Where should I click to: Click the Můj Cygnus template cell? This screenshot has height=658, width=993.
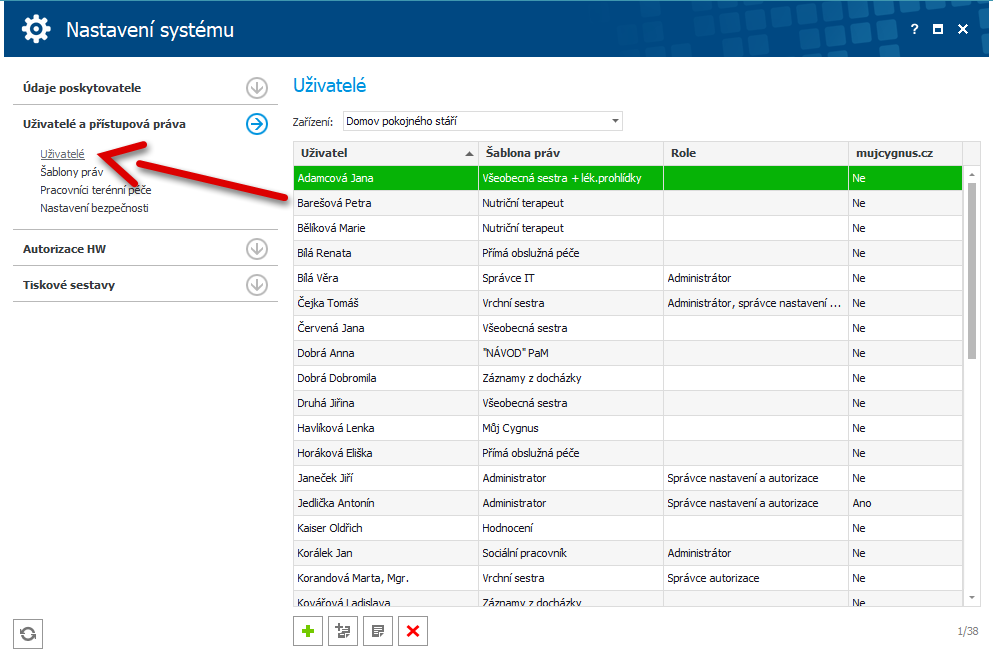[x=571, y=428]
